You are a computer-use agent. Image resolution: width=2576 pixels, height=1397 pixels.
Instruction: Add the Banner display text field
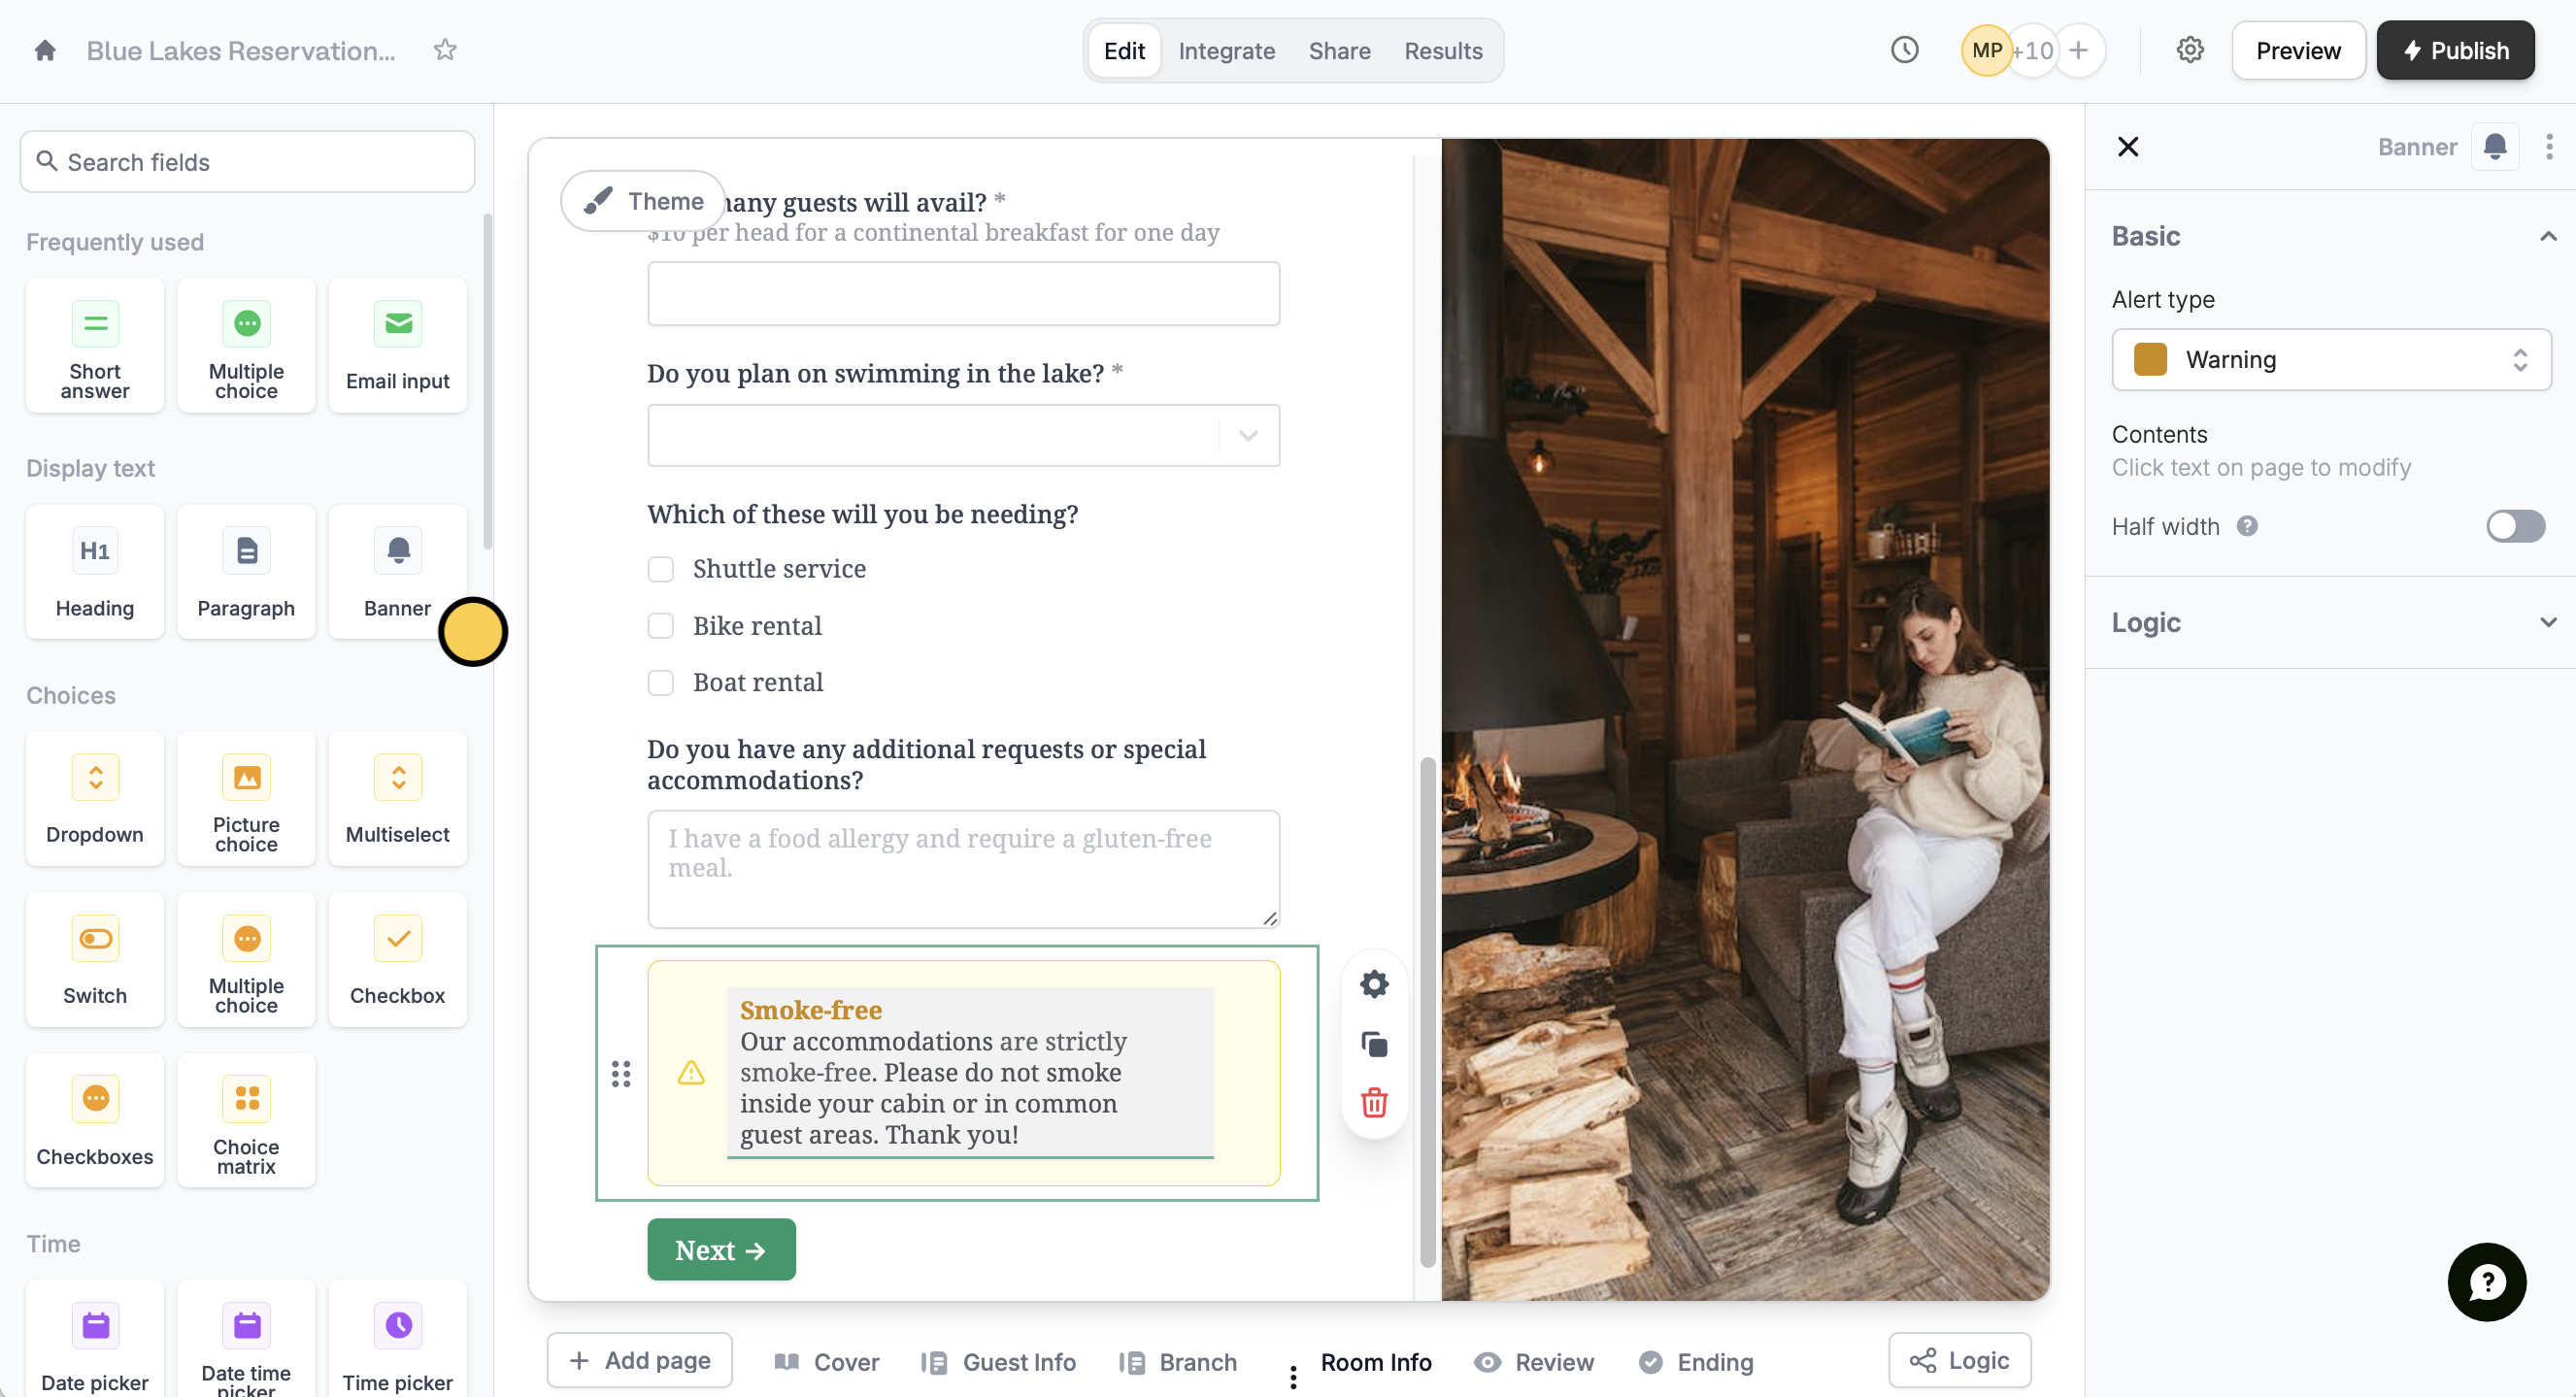pos(397,572)
